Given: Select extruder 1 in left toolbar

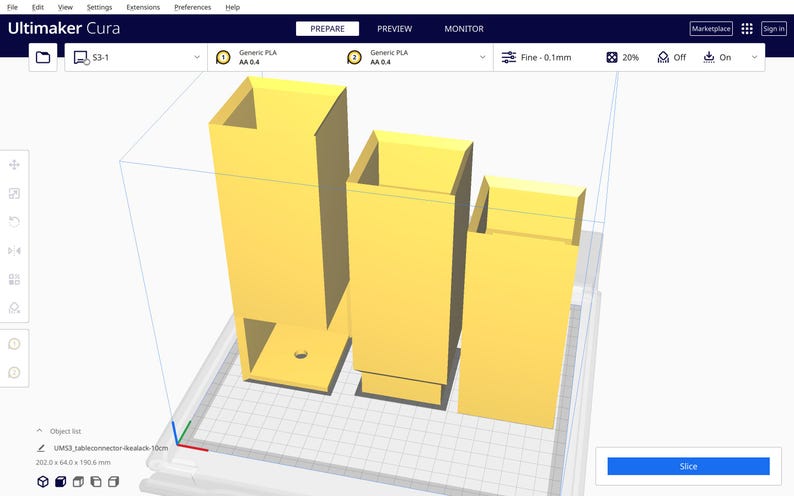Looking at the screenshot, I should tap(14, 344).
